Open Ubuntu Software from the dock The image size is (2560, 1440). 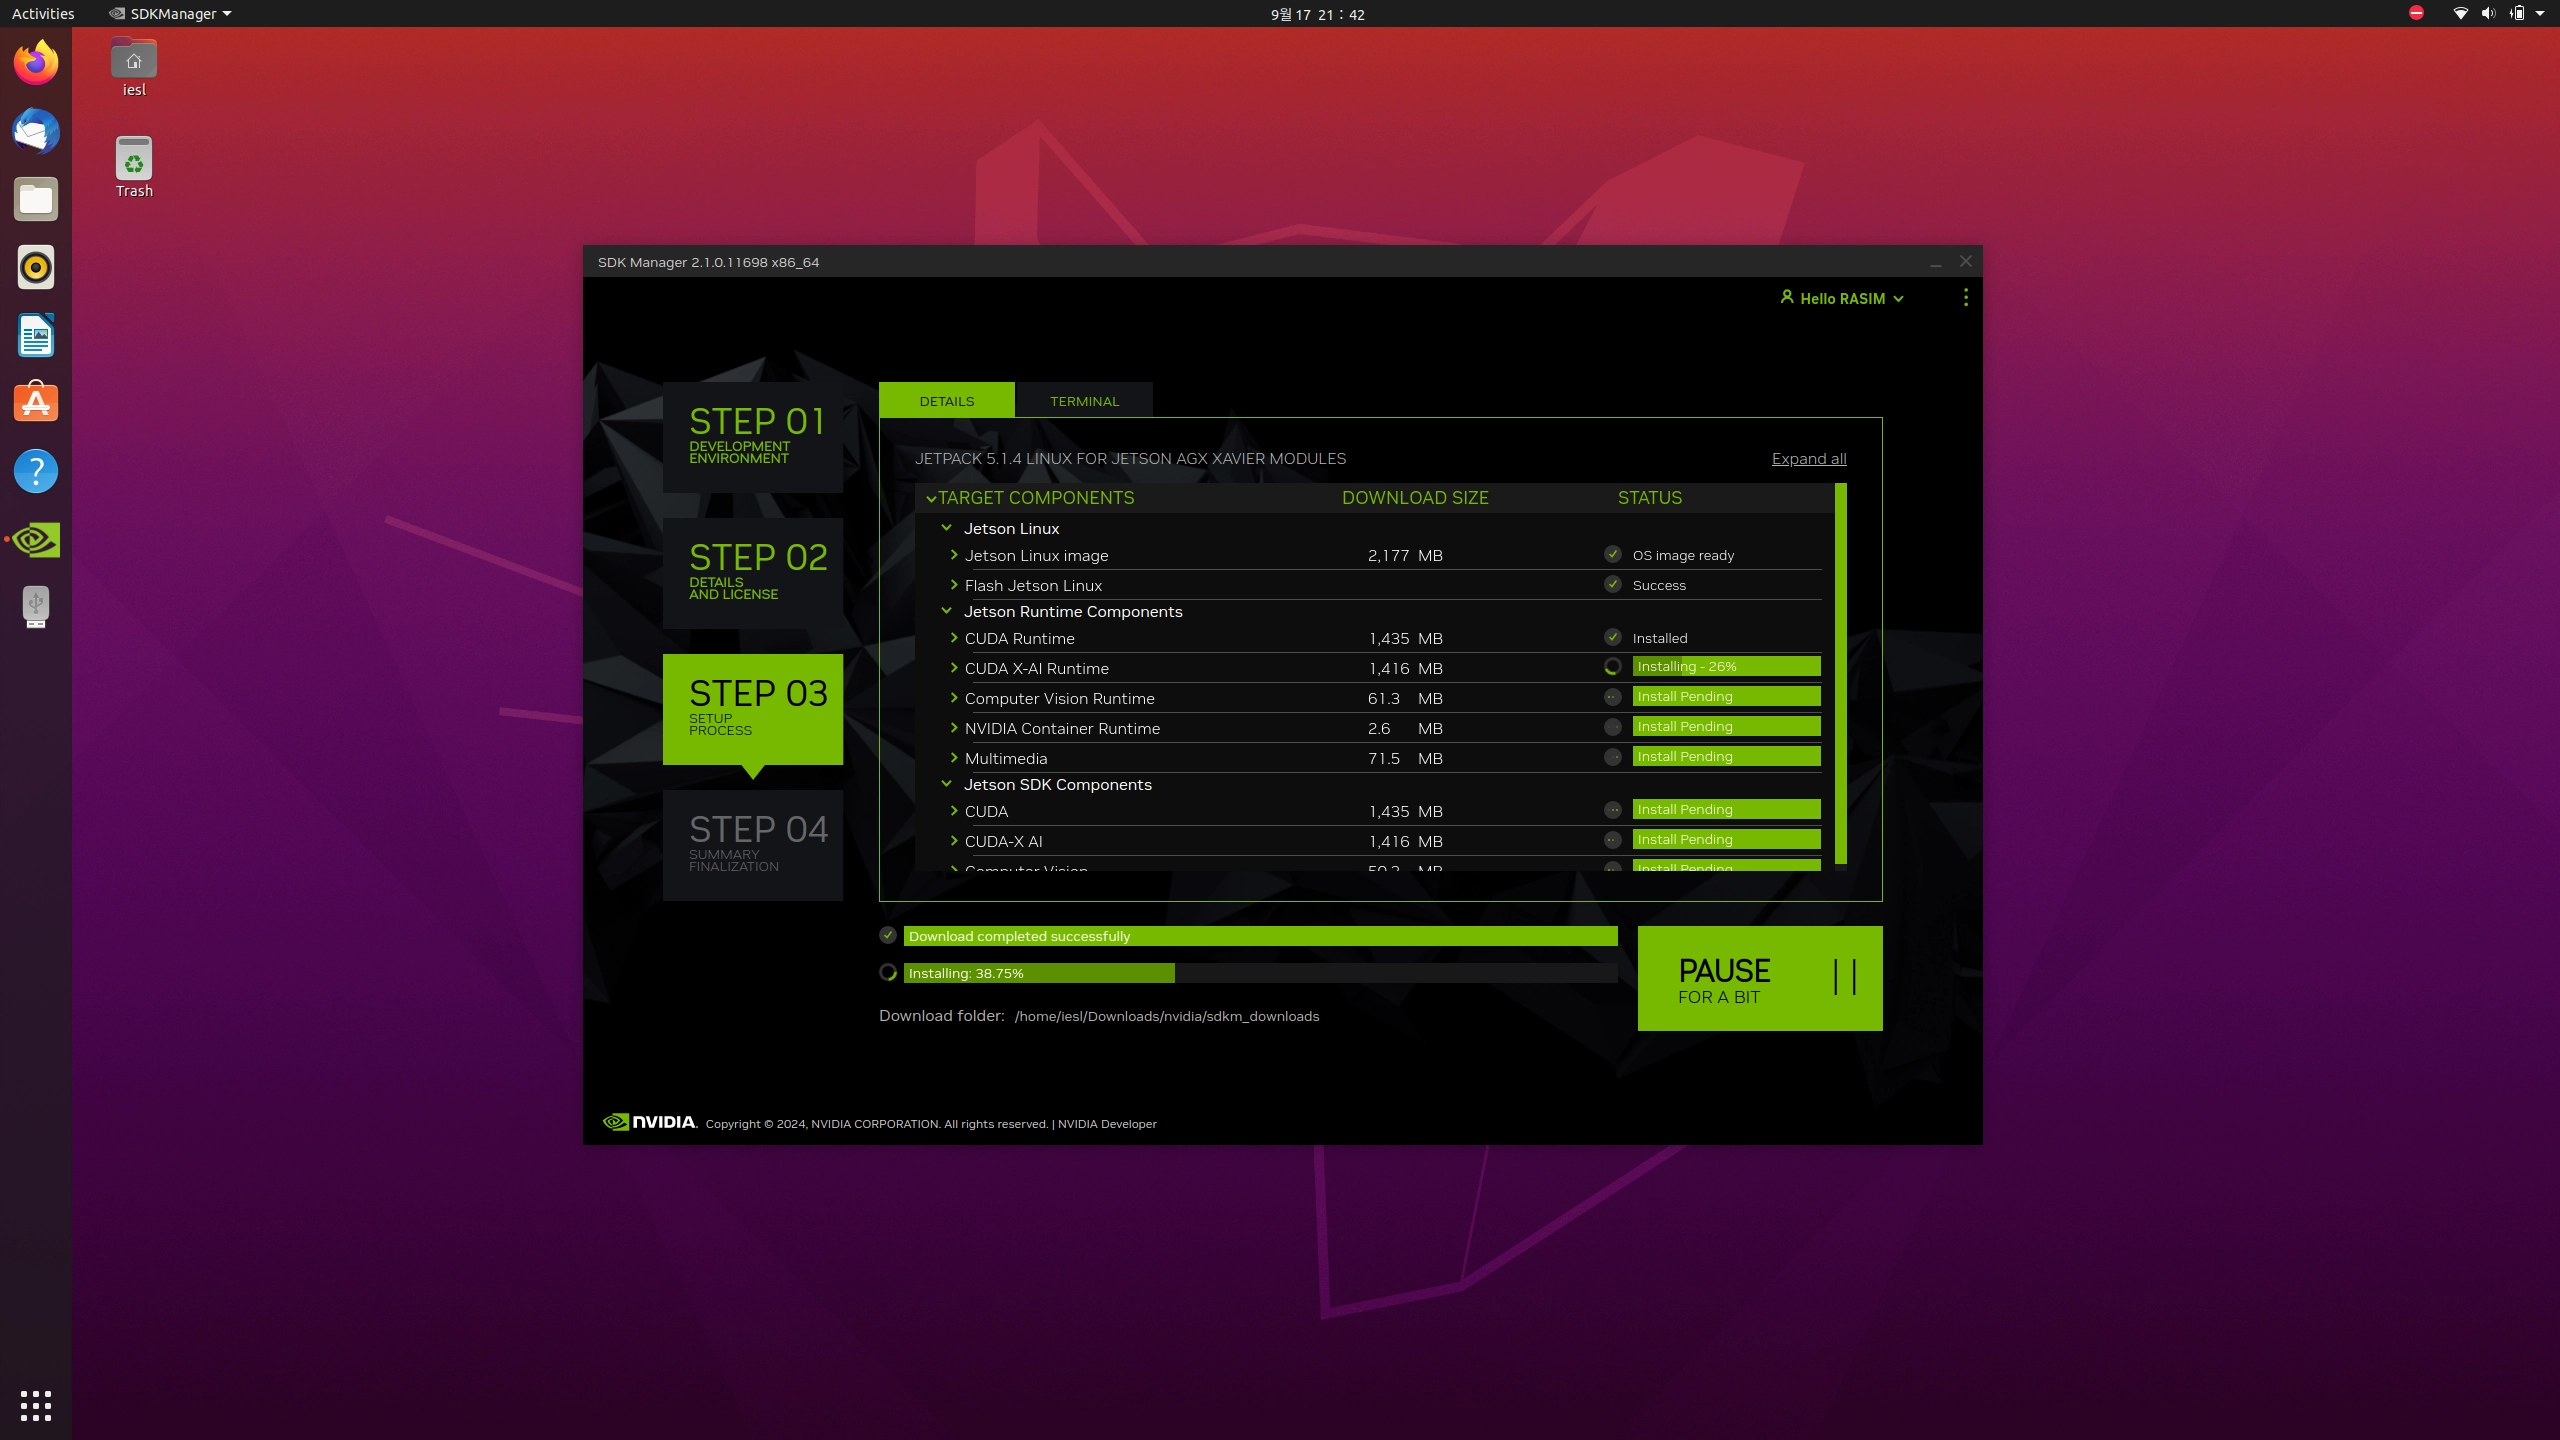pos(36,403)
